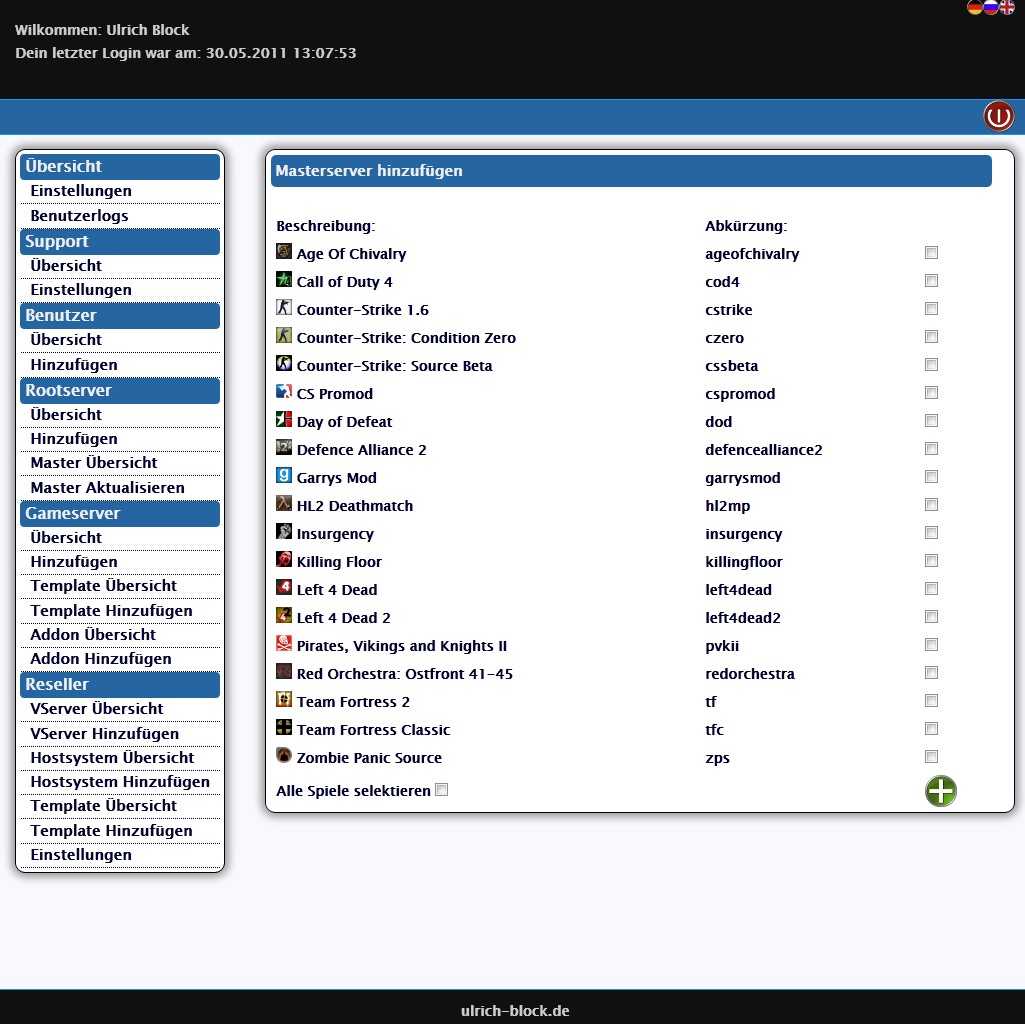Click the red logout power icon
Viewport: 1025px width, 1024px height.
click(998, 116)
